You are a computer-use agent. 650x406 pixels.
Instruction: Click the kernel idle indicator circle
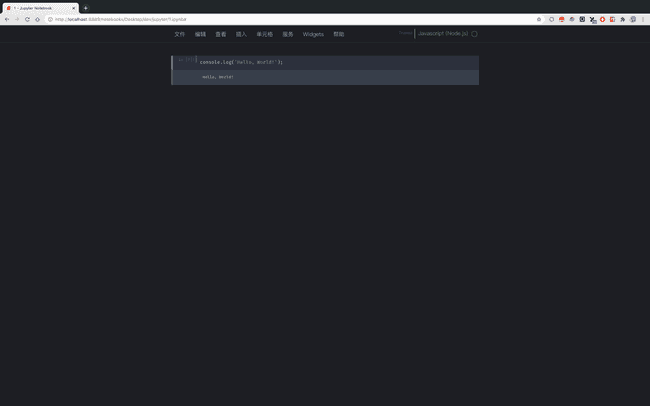[x=475, y=34]
